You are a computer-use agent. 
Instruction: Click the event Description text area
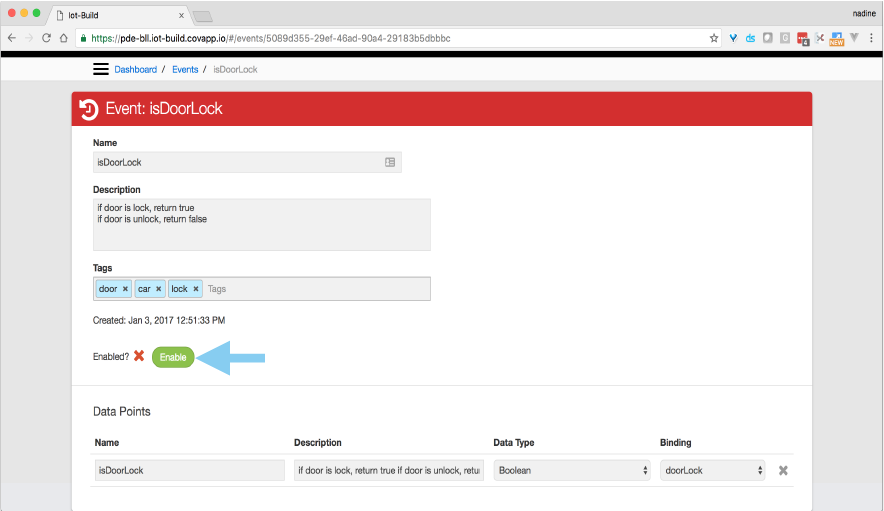[x=261, y=224]
